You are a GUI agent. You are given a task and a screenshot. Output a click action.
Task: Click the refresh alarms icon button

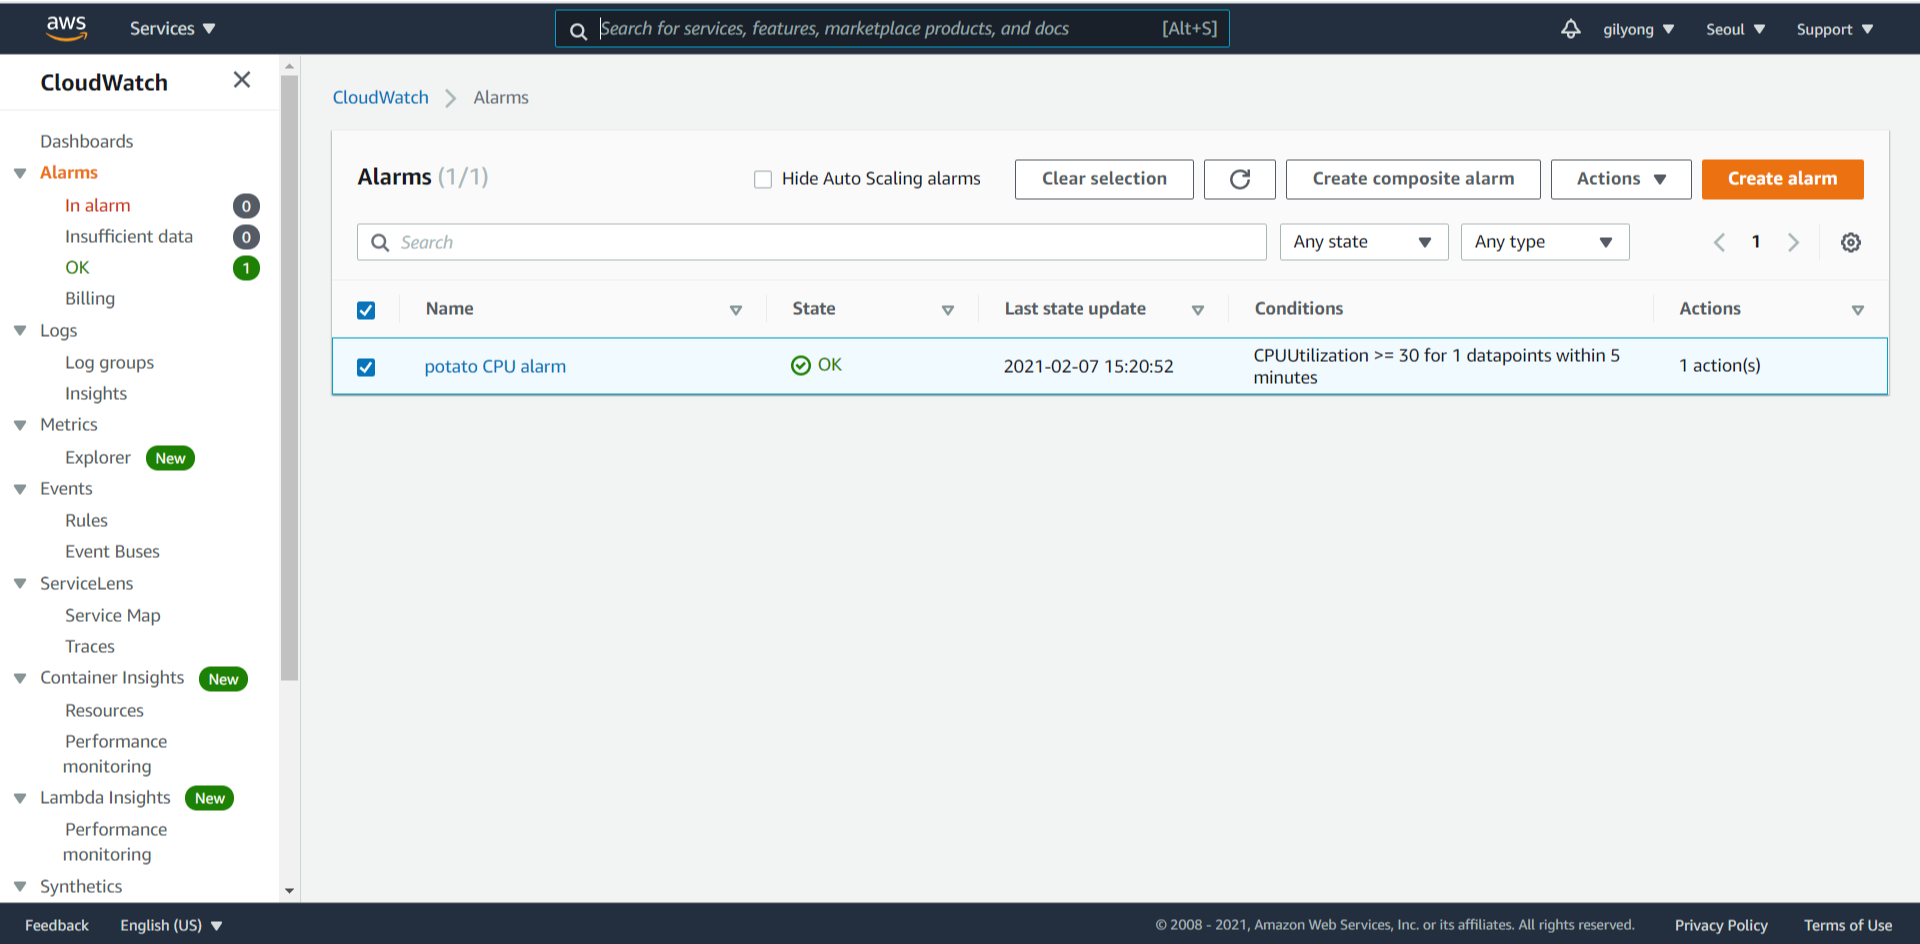point(1240,179)
